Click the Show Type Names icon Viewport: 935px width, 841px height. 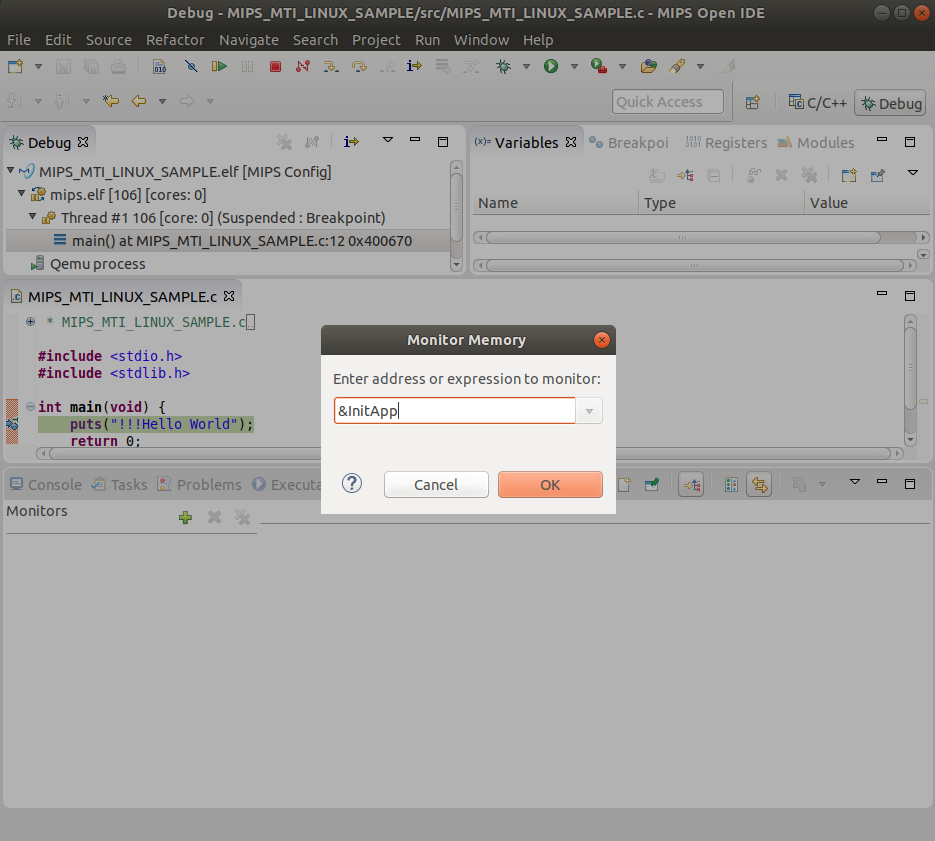(x=657, y=175)
